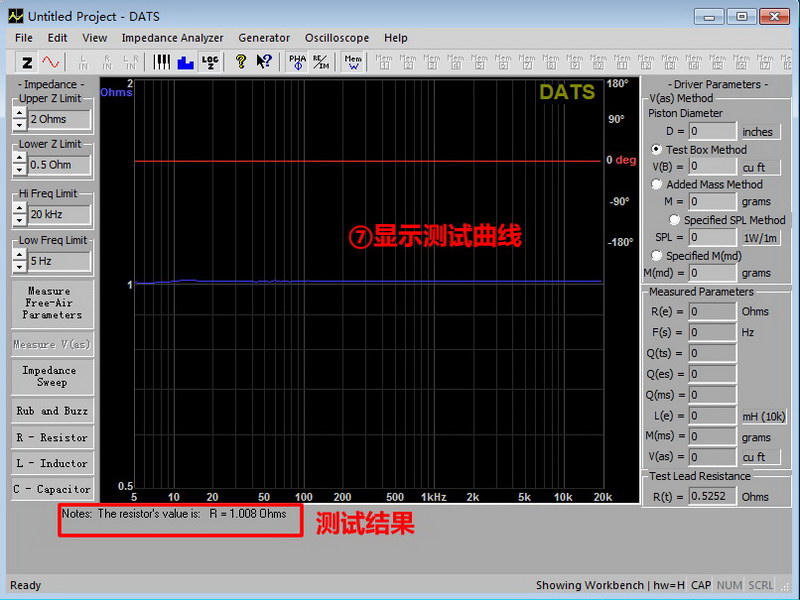
Task: Click the Mem W memory icon
Action: click(x=353, y=62)
